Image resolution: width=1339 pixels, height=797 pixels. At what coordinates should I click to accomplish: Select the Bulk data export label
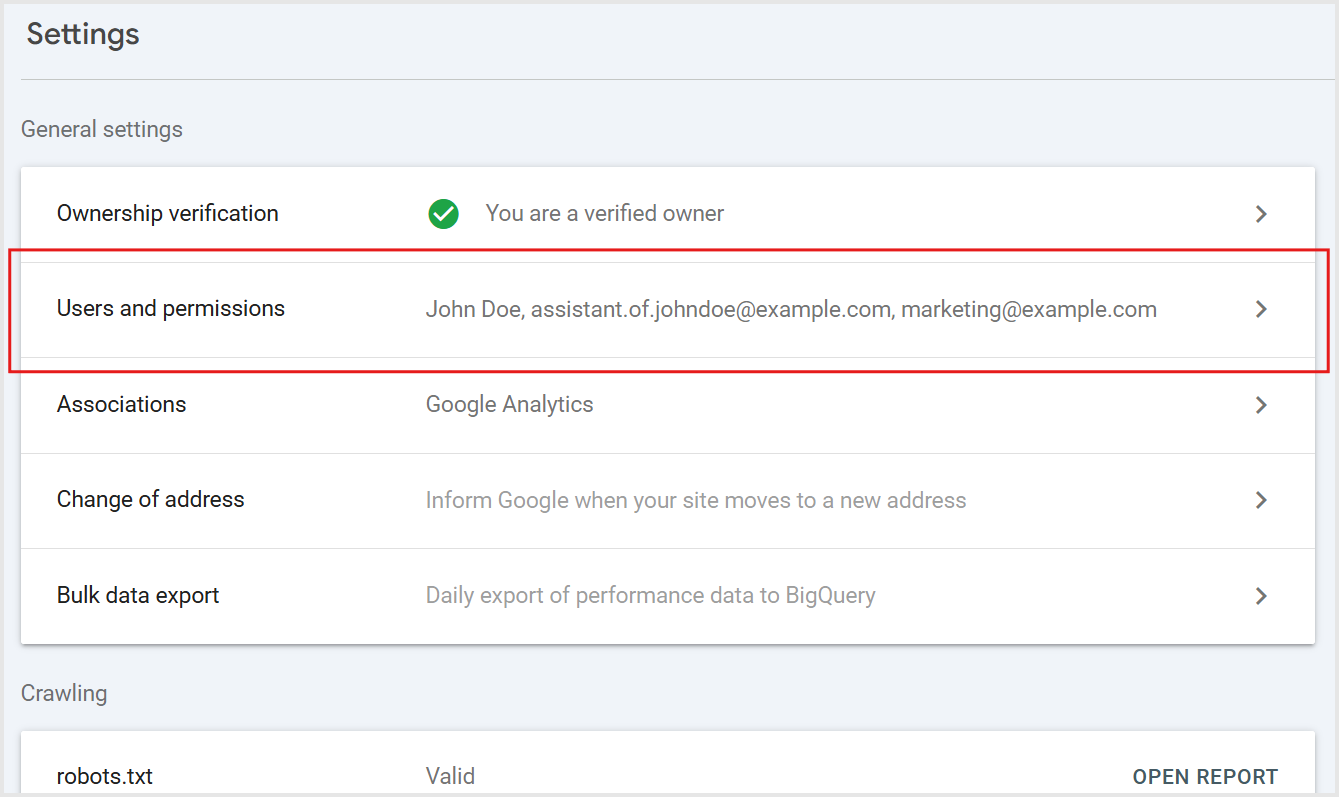pyautogui.click(x=138, y=596)
